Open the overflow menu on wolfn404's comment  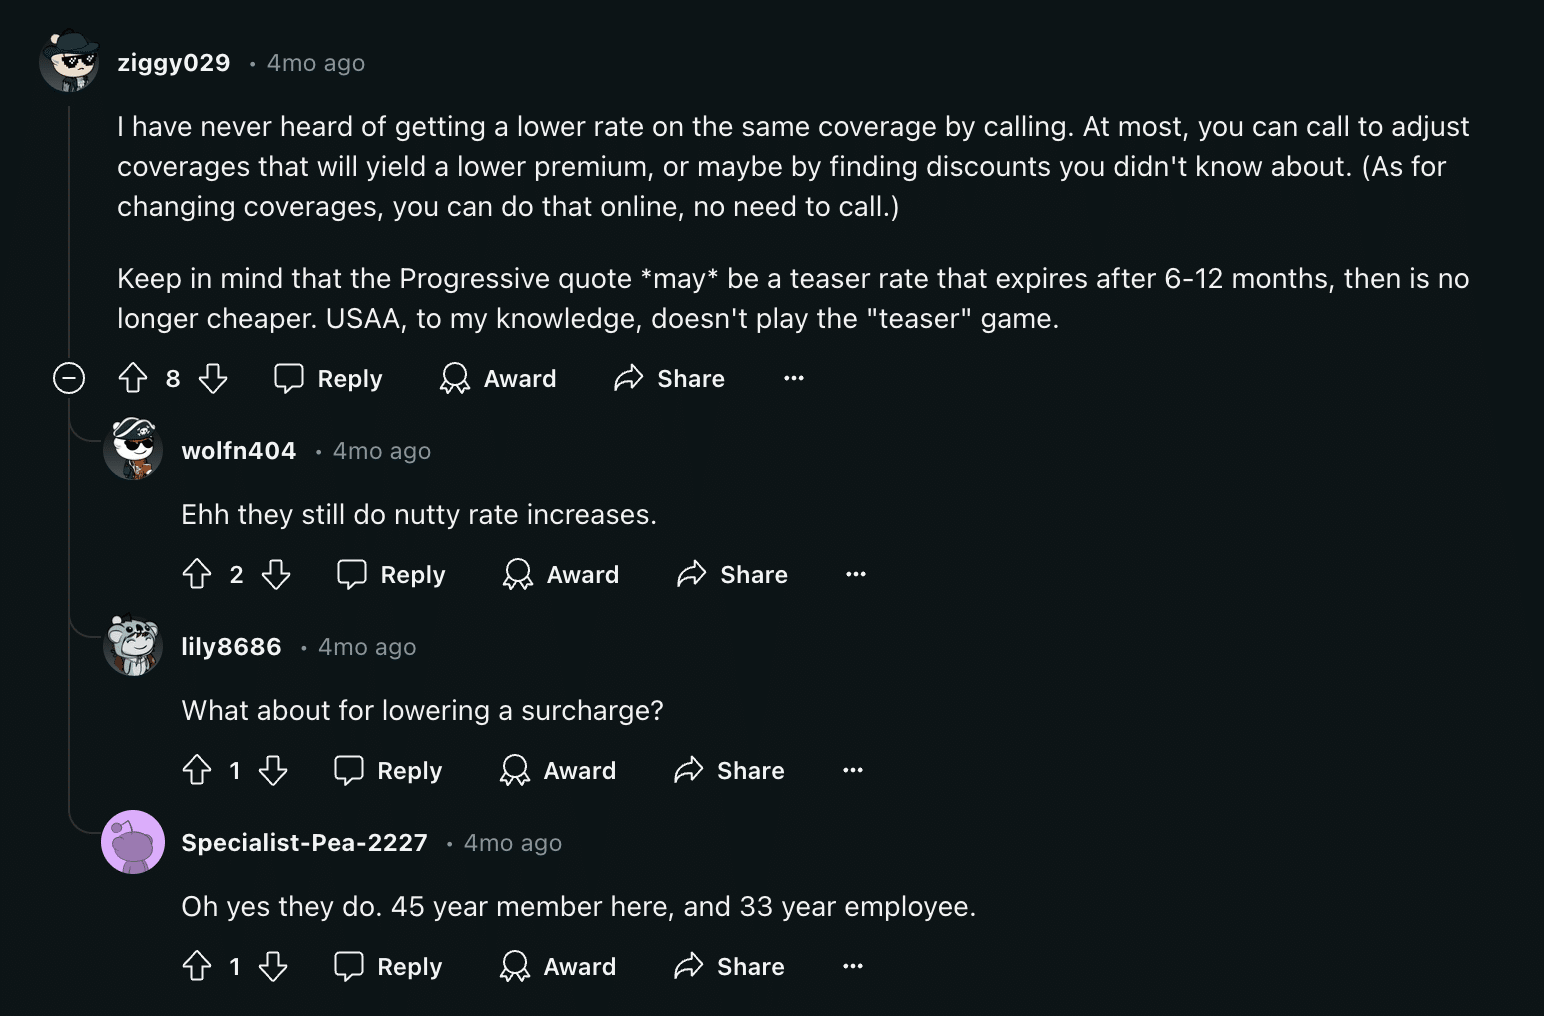pos(856,574)
